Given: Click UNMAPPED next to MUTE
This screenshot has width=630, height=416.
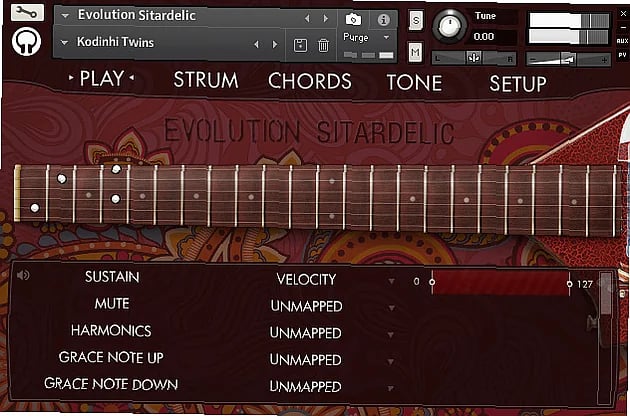Looking at the screenshot, I should [306, 306].
